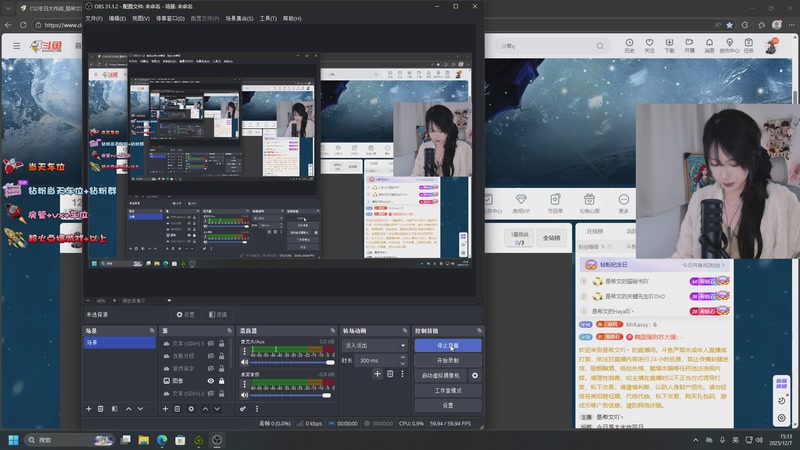Click the 启动虚拟摄像机 virtual camera button
The image size is (800, 450).
point(441,376)
